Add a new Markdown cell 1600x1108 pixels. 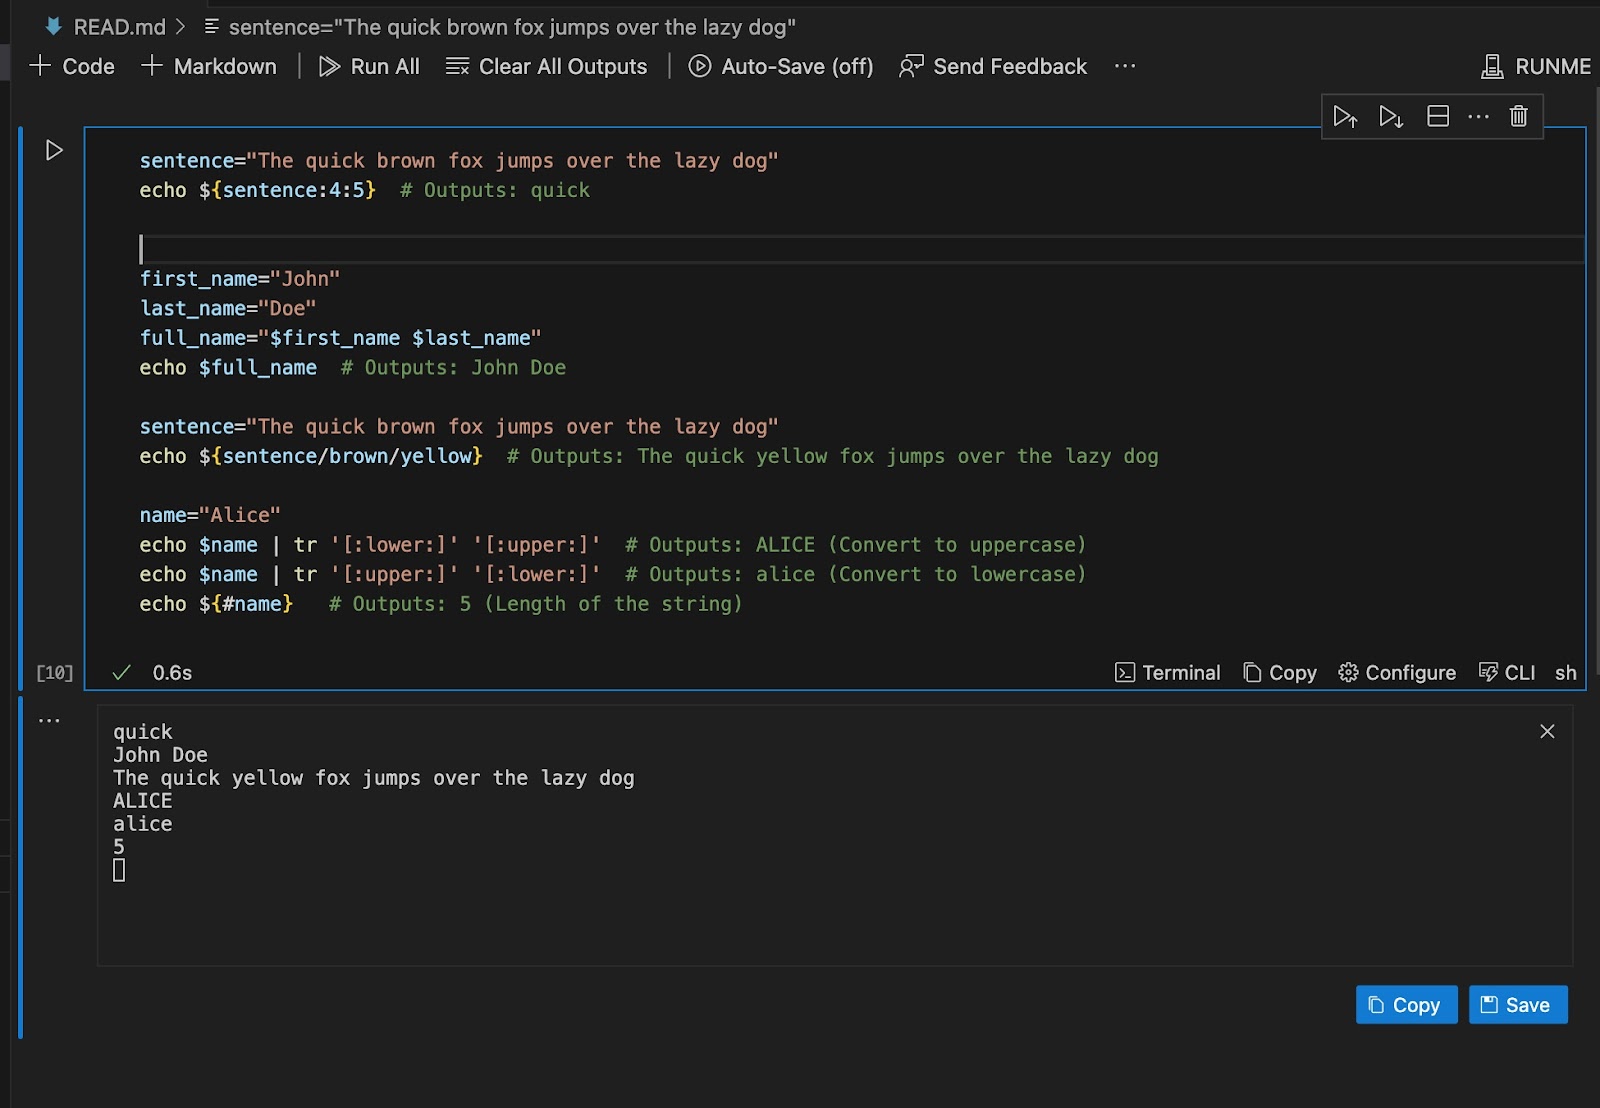(209, 66)
